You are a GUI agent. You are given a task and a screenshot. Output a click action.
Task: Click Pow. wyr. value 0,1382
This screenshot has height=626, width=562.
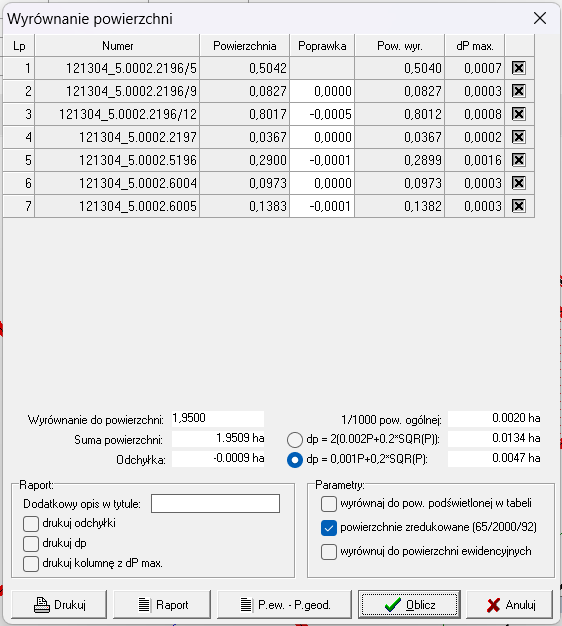400,206
